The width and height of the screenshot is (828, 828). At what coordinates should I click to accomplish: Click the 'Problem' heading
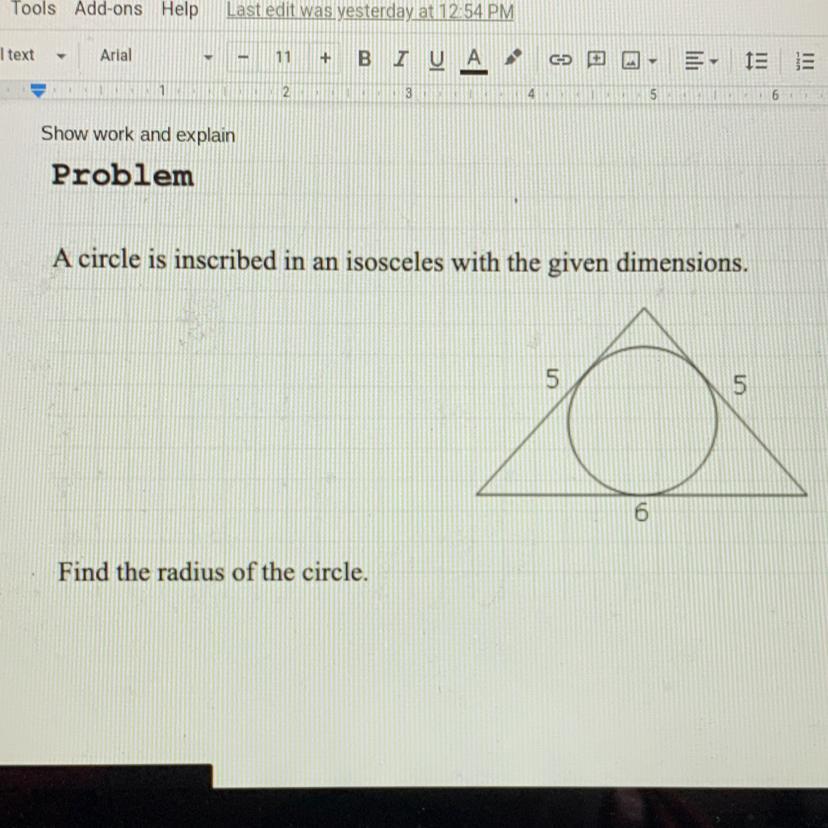pyautogui.click(x=123, y=175)
